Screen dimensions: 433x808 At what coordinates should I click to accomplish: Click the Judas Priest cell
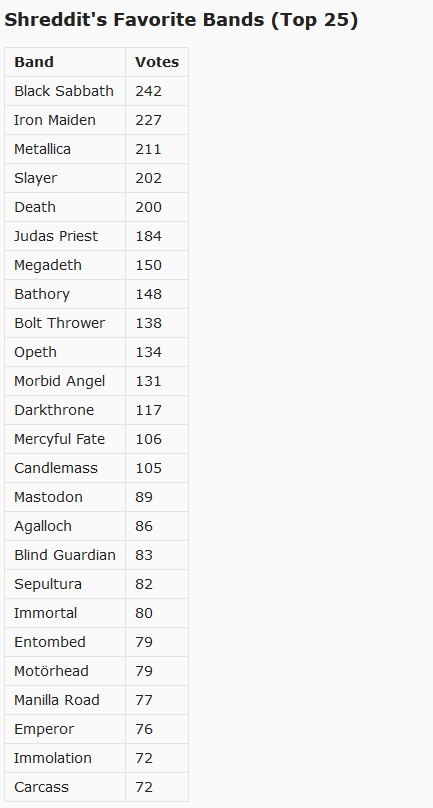click(x=65, y=236)
